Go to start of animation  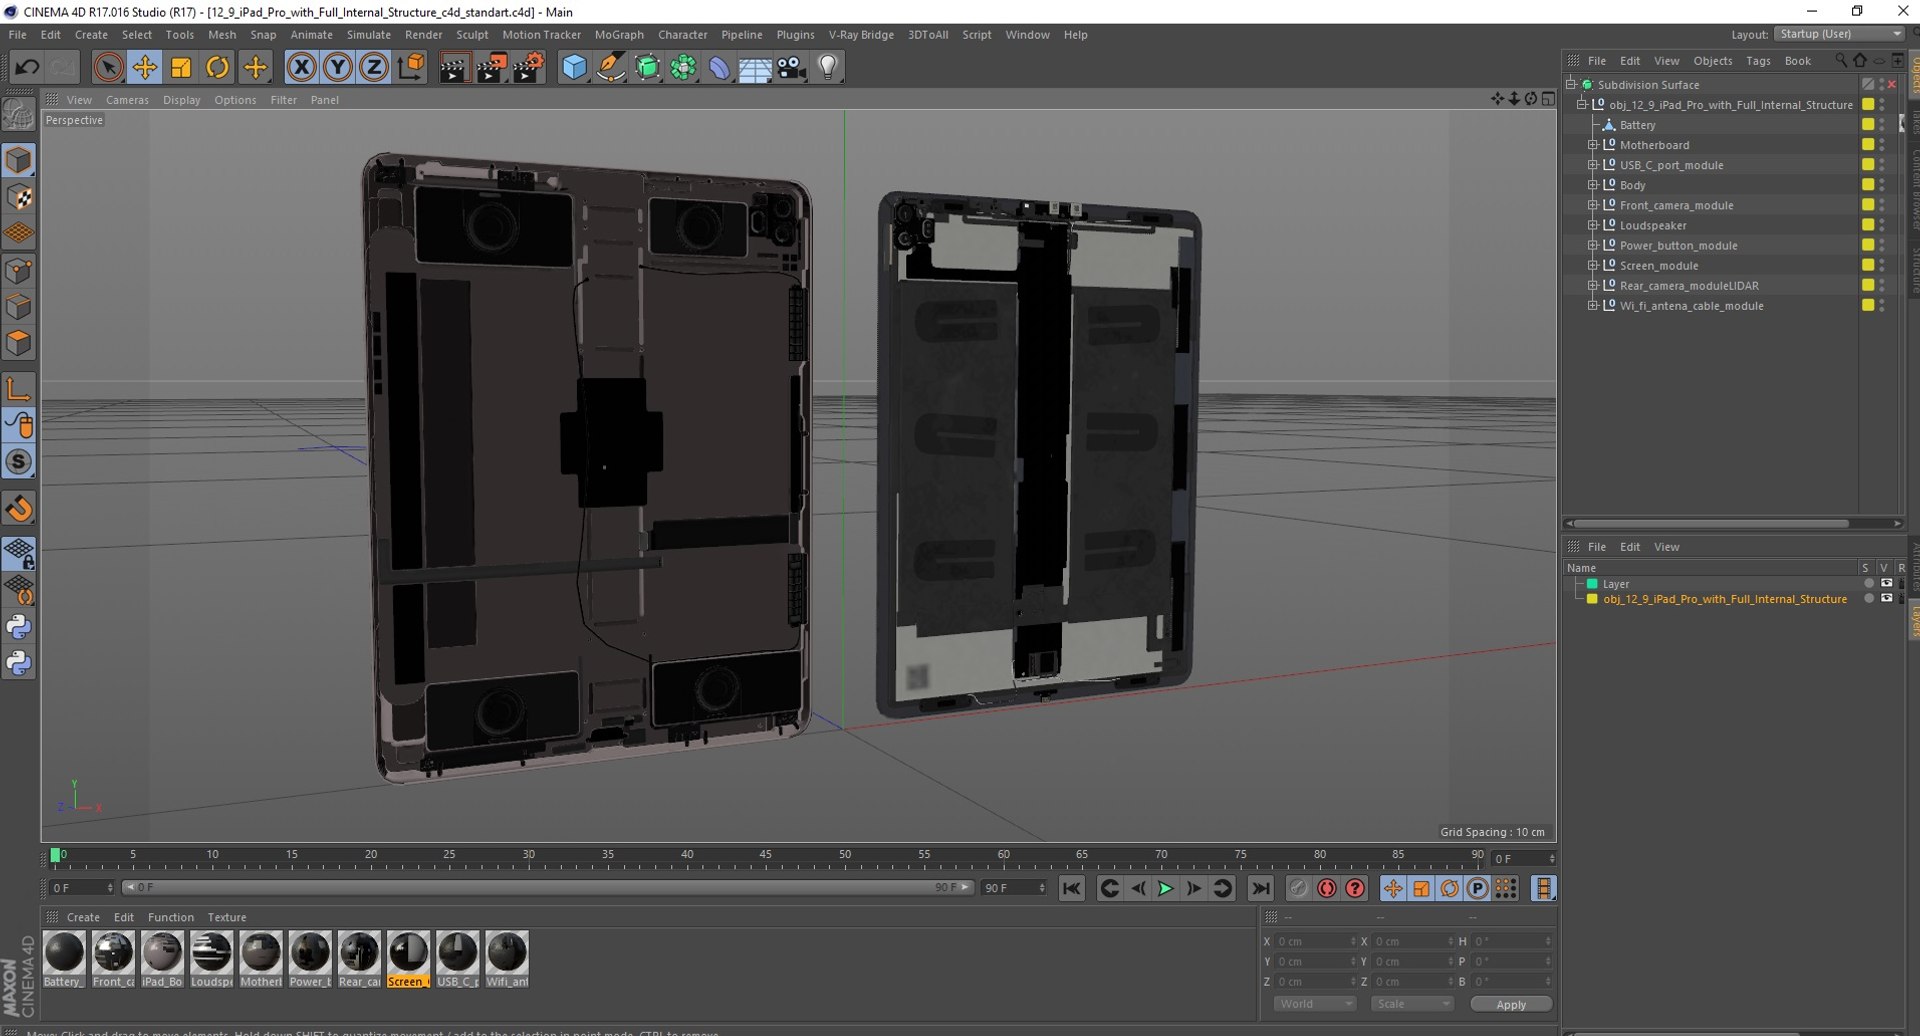[x=1071, y=888]
